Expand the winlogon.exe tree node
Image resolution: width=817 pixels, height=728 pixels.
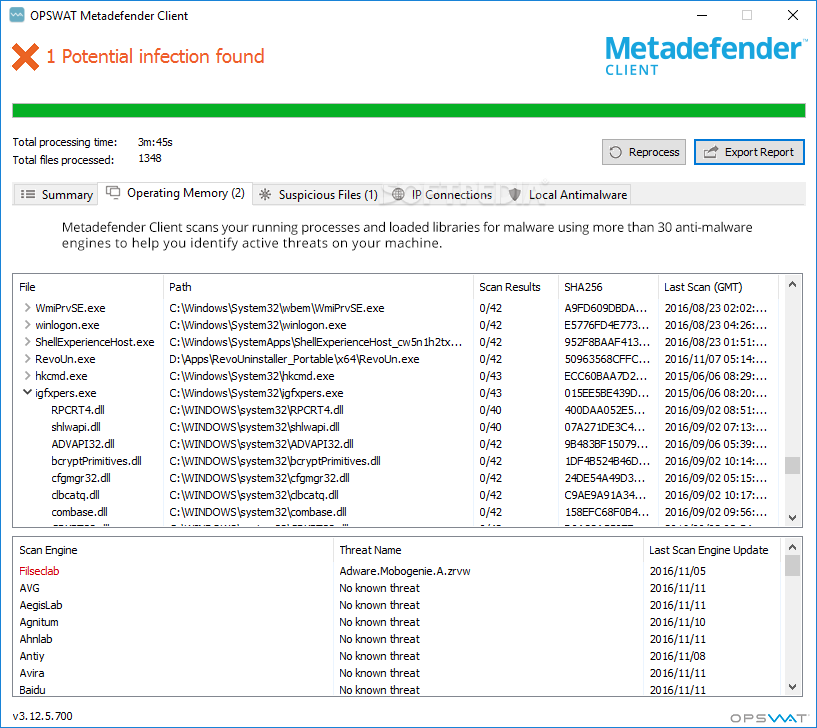[x=27, y=325]
